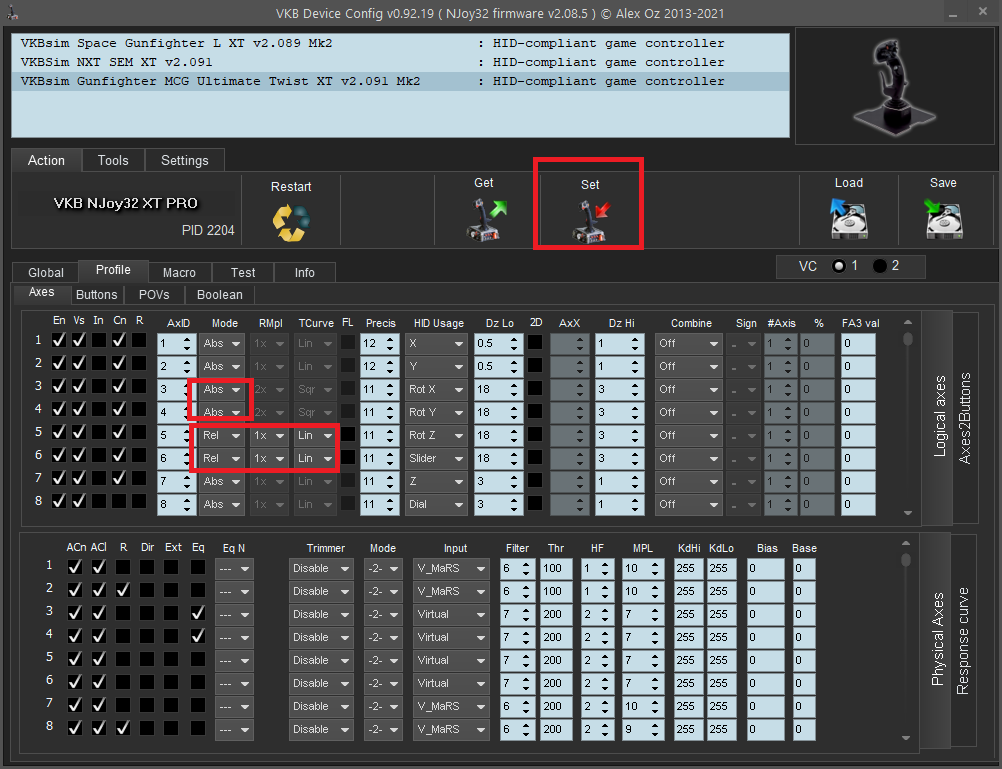1002x769 pixels.
Task: Open HID Usage dropdown showing Rot X
Action: [436, 389]
